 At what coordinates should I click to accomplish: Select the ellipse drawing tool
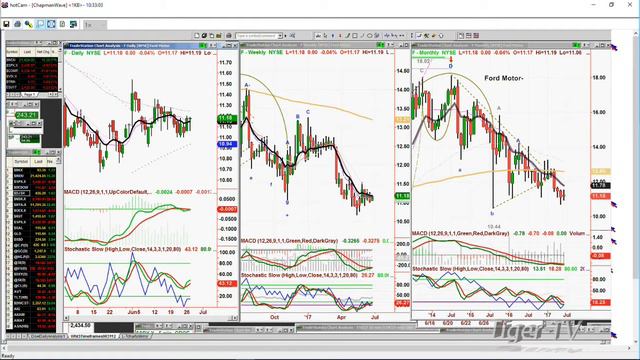click(370, 36)
